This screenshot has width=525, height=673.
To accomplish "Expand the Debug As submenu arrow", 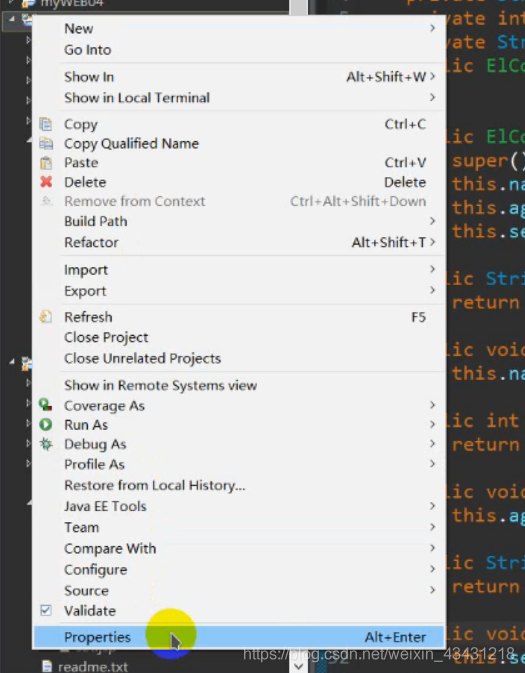I will tap(432, 444).
